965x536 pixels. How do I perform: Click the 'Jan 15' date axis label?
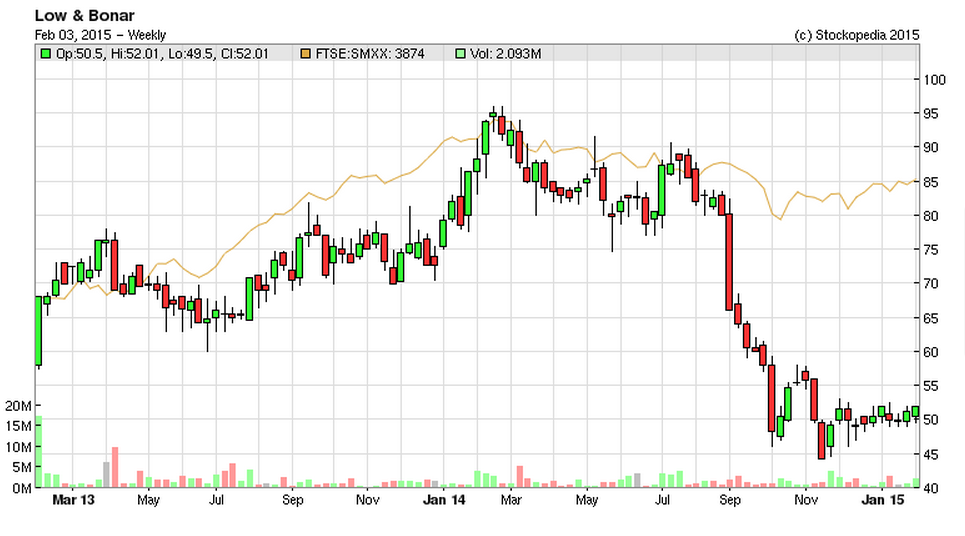(x=883, y=500)
